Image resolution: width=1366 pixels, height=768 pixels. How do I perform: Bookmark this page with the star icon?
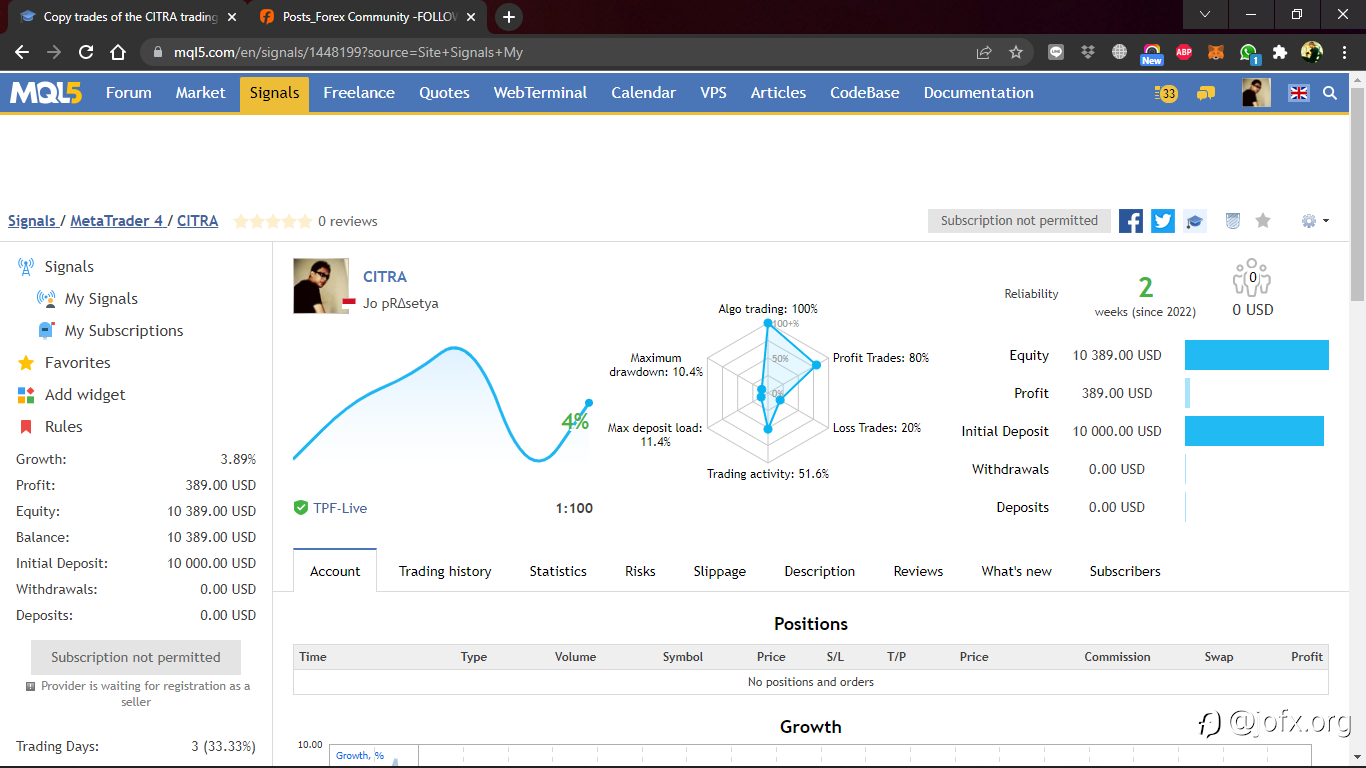(1016, 52)
